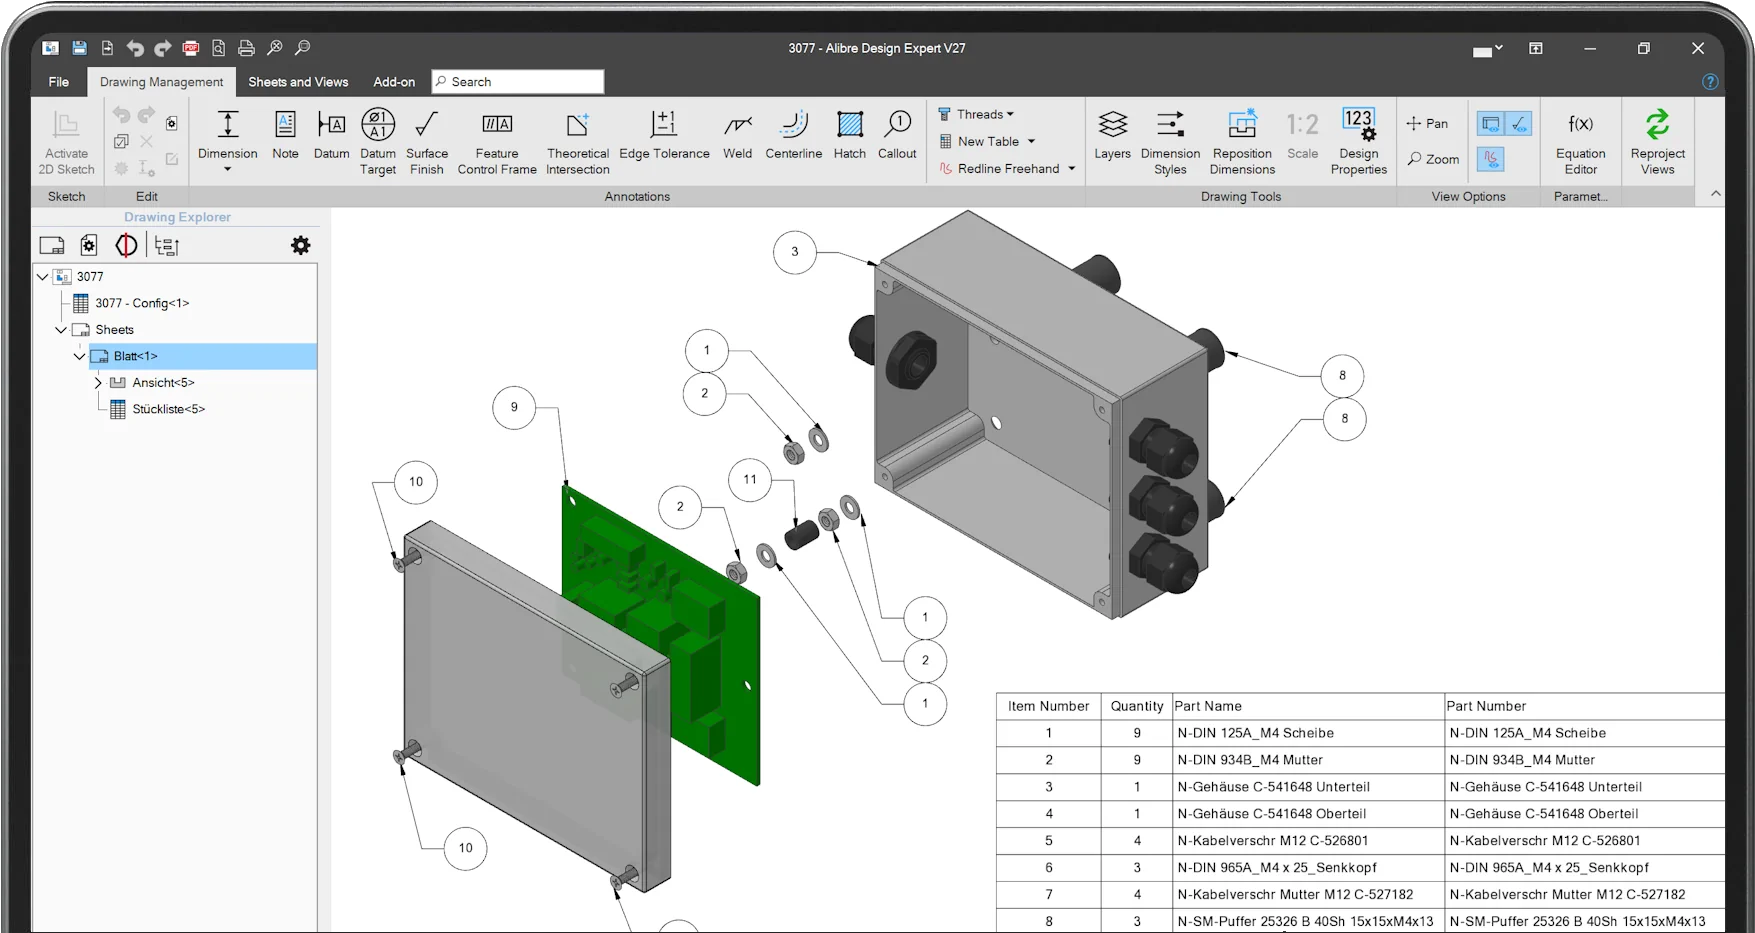The height and width of the screenshot is (933, 1755).
Task: Open the Feature Control Frame tool
Action: (x=497, y=142)
